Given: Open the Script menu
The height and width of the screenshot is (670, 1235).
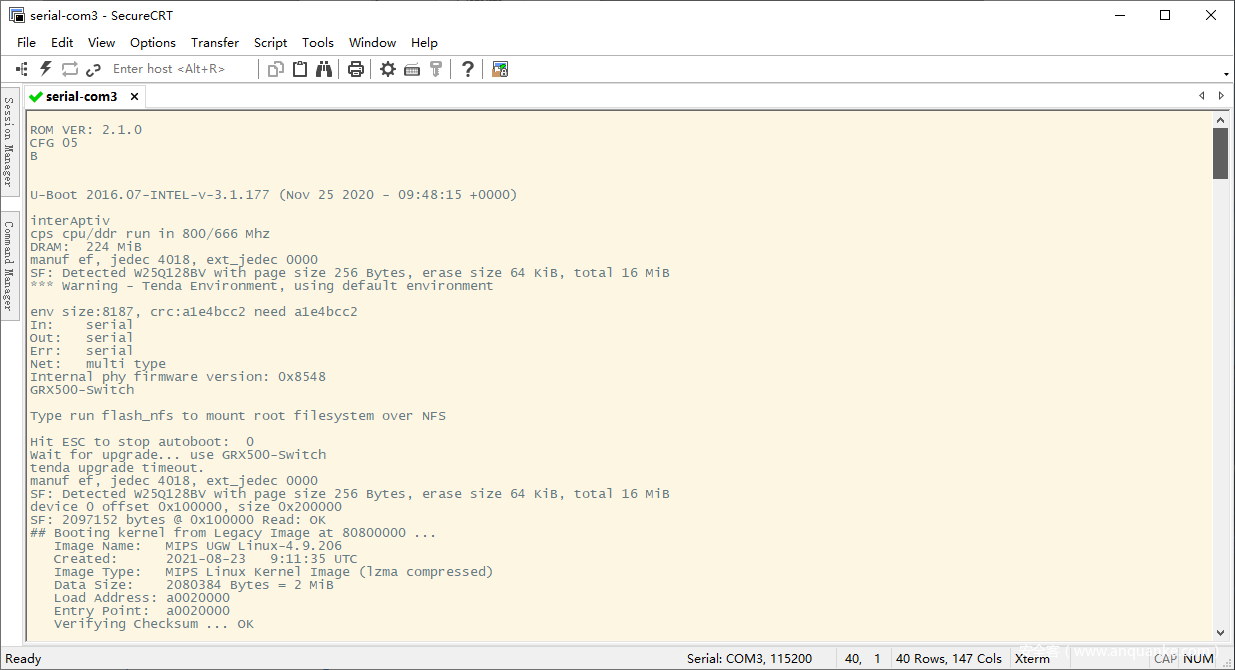Looking at the screenshot, I should point(270,42).
